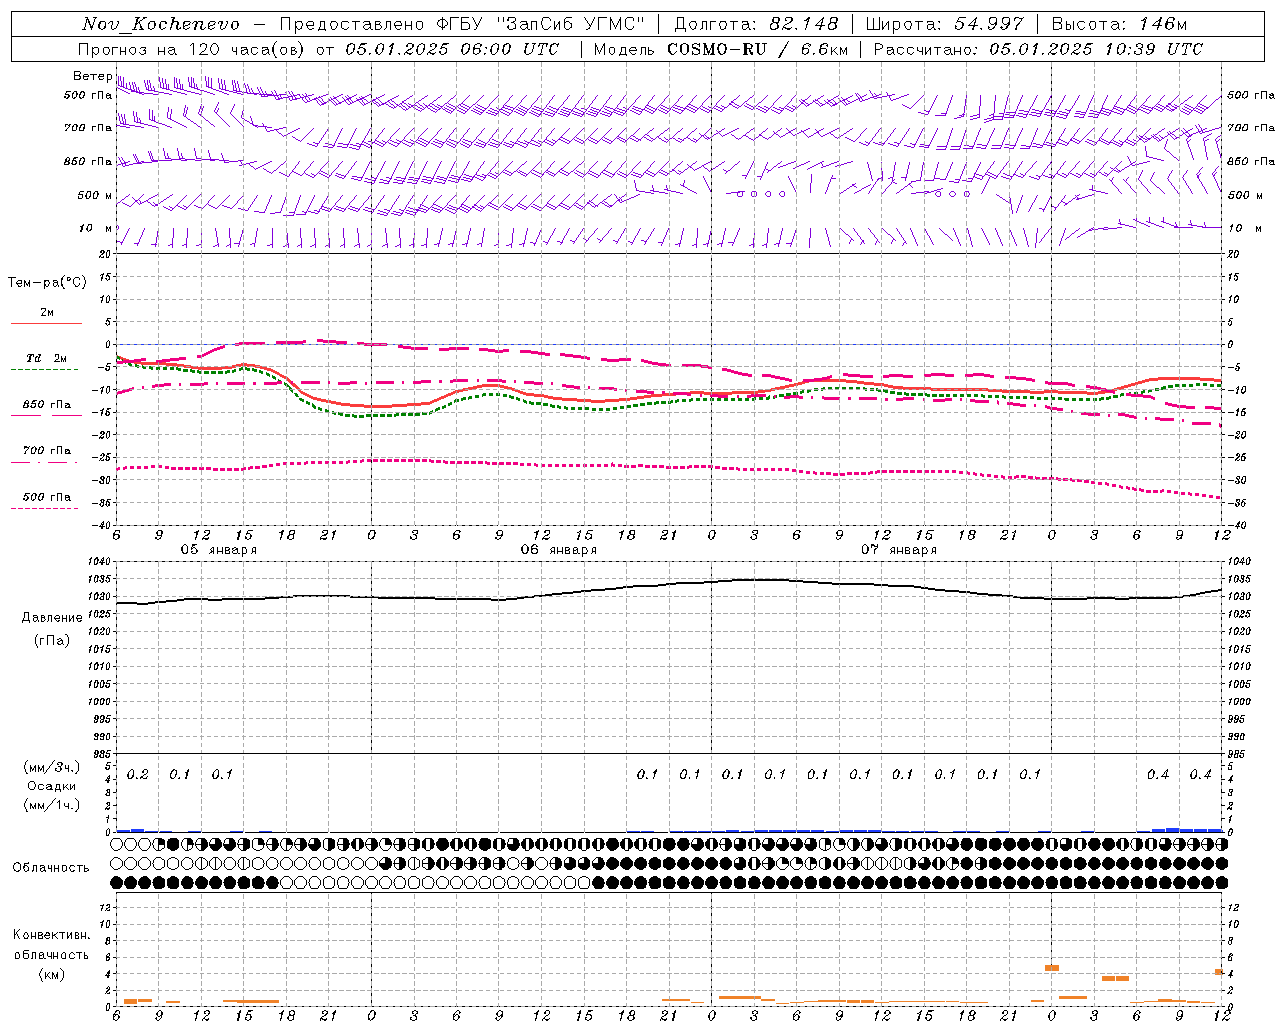Click the '10 м' wind level label on the left
The width and height of the screenshot is (1280, 1024).
[96, 229]
